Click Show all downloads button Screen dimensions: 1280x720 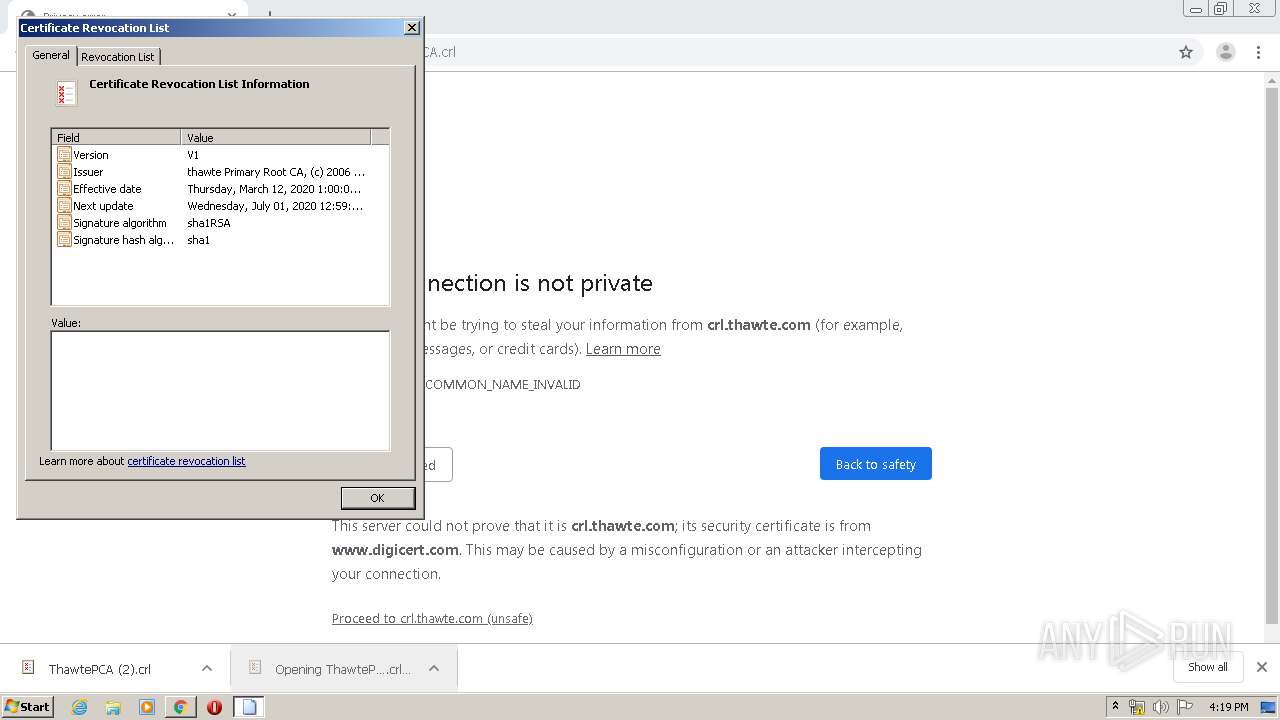point(1208,667)
